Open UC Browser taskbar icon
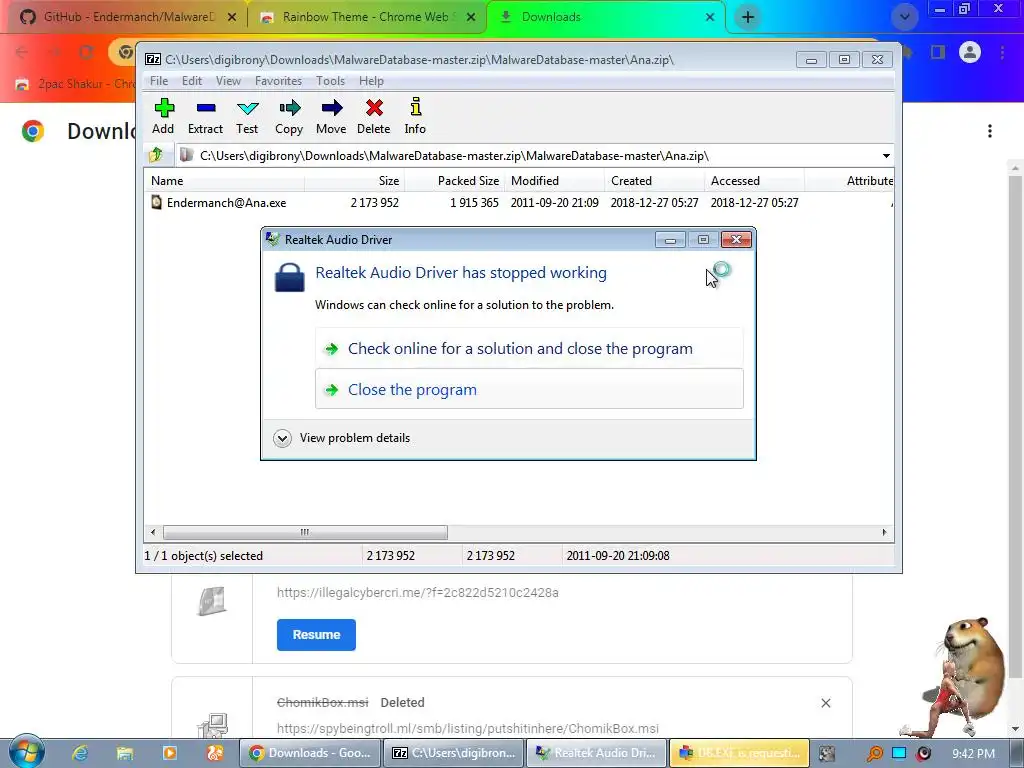This screenshot has width=1024, height=768. pos(214,753)
